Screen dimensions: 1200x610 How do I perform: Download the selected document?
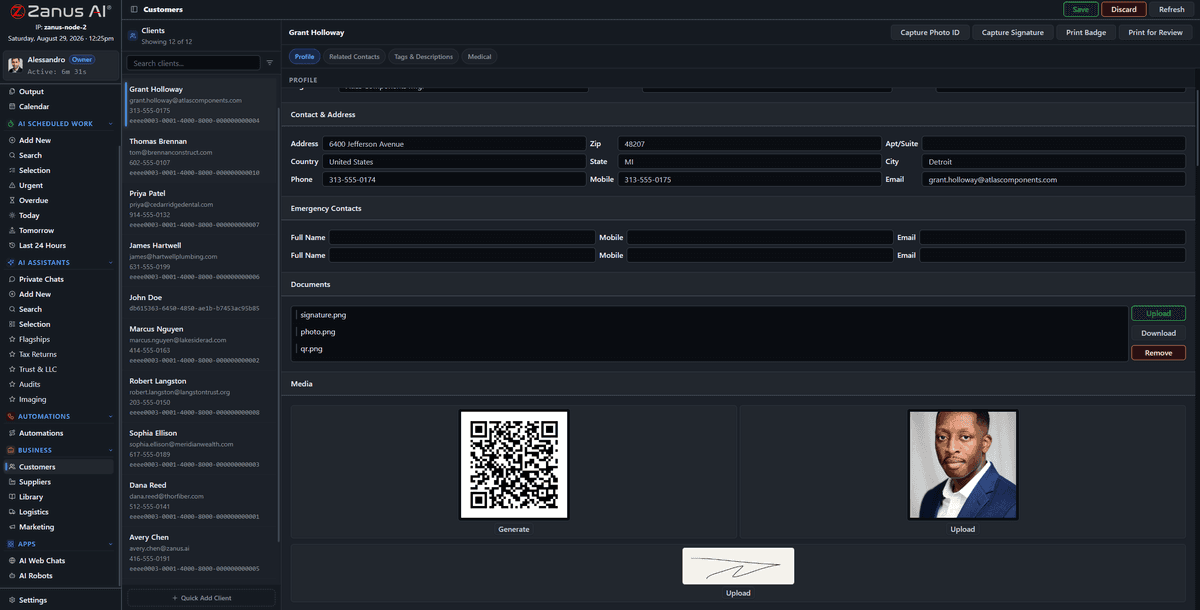pyautogui.click(x=1158, y=333)
